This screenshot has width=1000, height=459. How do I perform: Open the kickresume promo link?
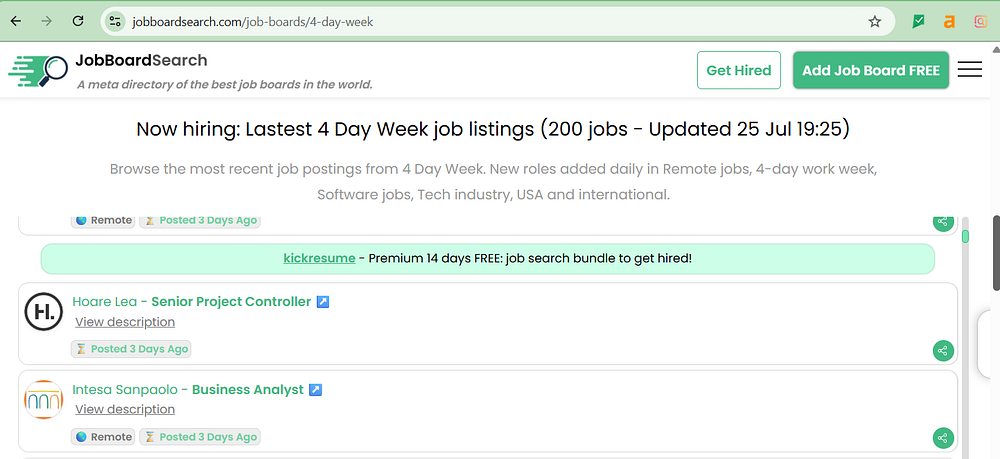click(319, 258)
